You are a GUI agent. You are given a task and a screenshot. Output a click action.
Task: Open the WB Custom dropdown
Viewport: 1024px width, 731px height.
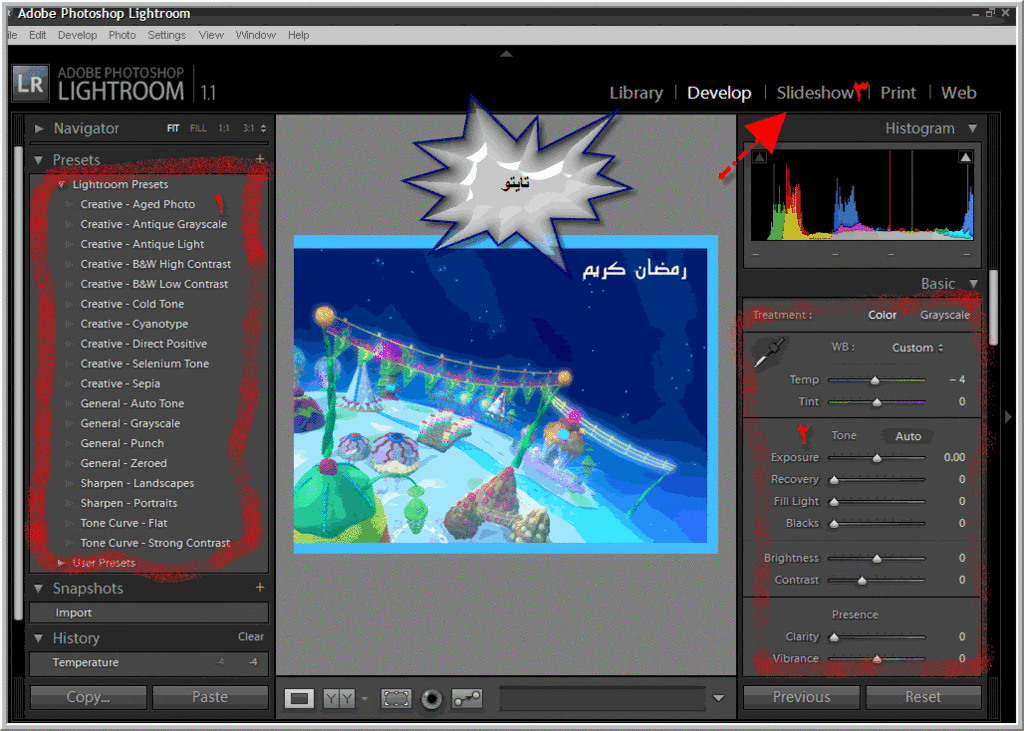click(918, 348)
